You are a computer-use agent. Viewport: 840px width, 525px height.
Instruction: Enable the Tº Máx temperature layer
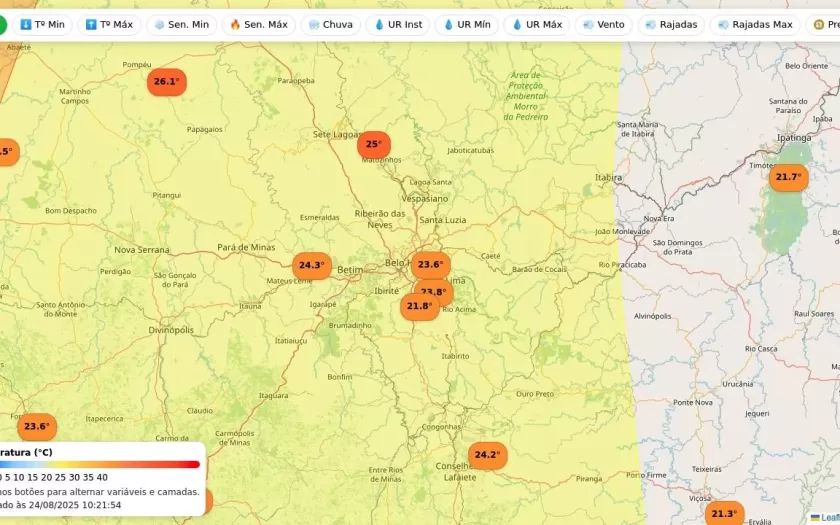110,24
